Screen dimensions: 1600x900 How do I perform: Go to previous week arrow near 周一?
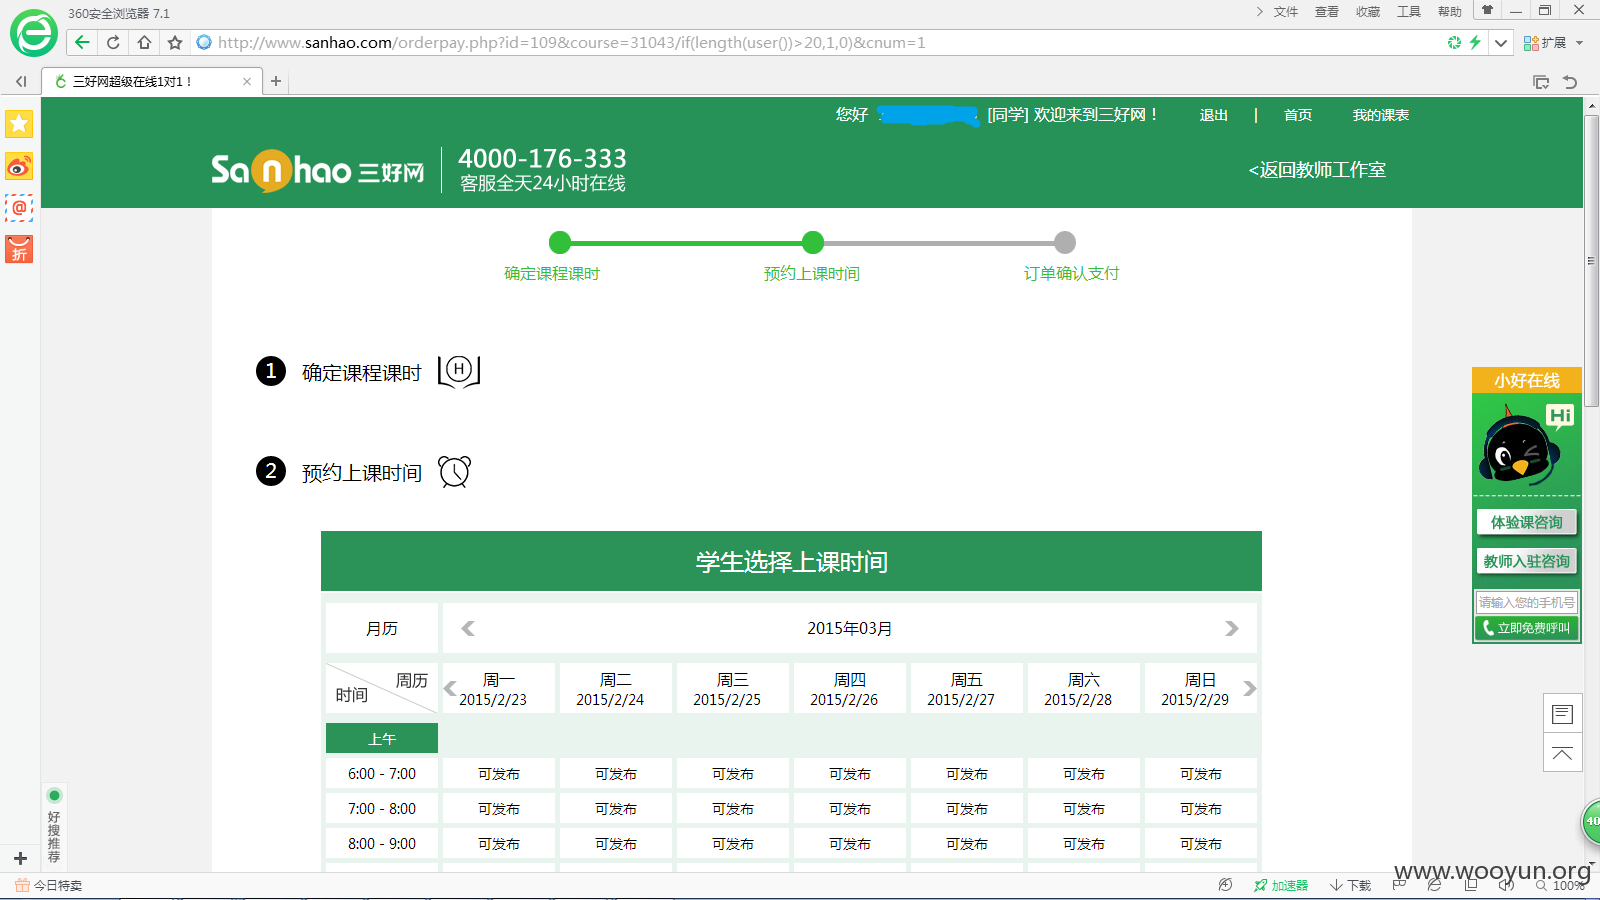tap(450, 688)
